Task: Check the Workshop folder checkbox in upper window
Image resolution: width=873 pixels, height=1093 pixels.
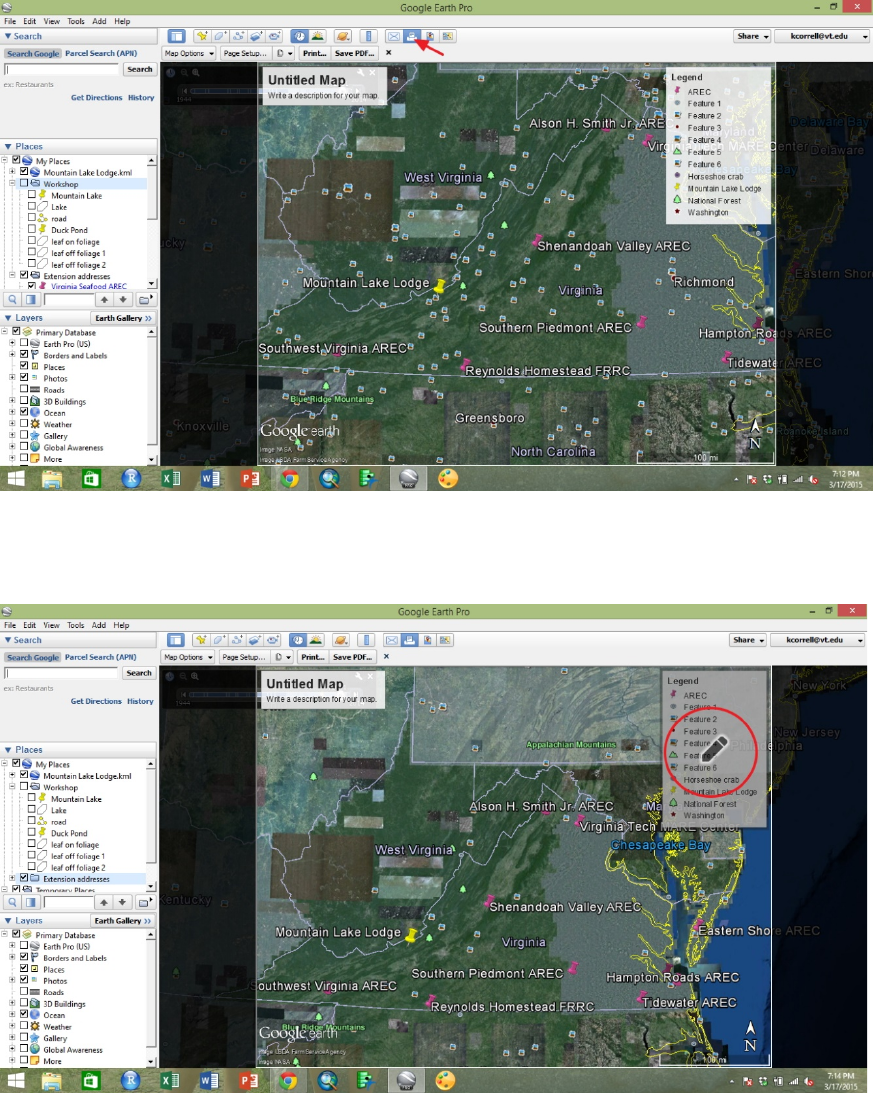Action: tap(24, 184)
